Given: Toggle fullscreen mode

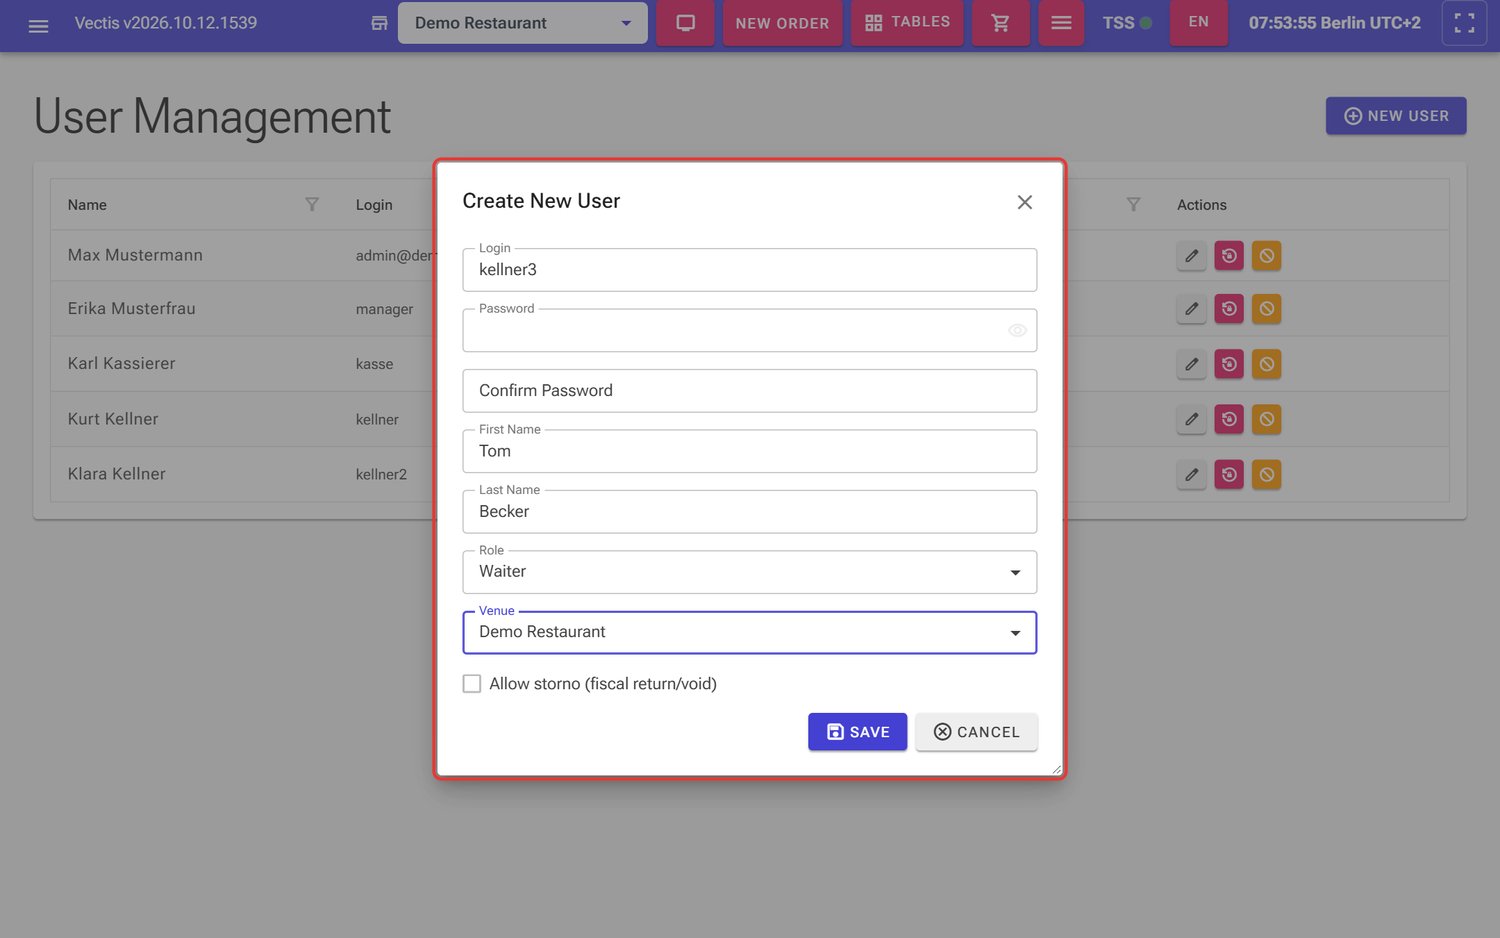Looking at the screenshot, I should pyautogui.click(x=1464, y=23).
